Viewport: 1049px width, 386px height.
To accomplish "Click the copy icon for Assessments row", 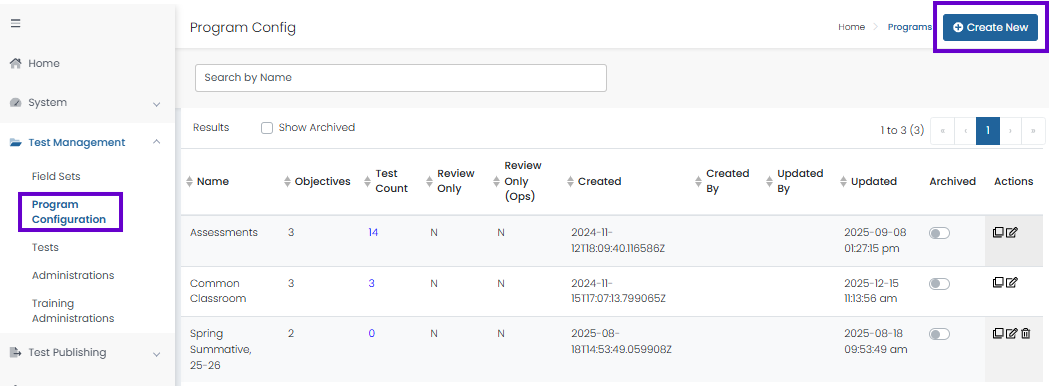I will point(998,233).
